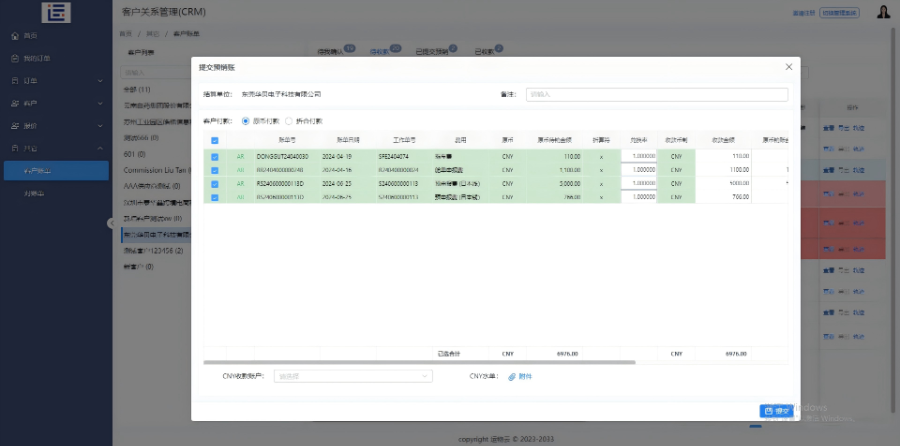Click the 我的订单 sidebar icon
The height and width of the screenshot is (446, 900).
[14, 58]
